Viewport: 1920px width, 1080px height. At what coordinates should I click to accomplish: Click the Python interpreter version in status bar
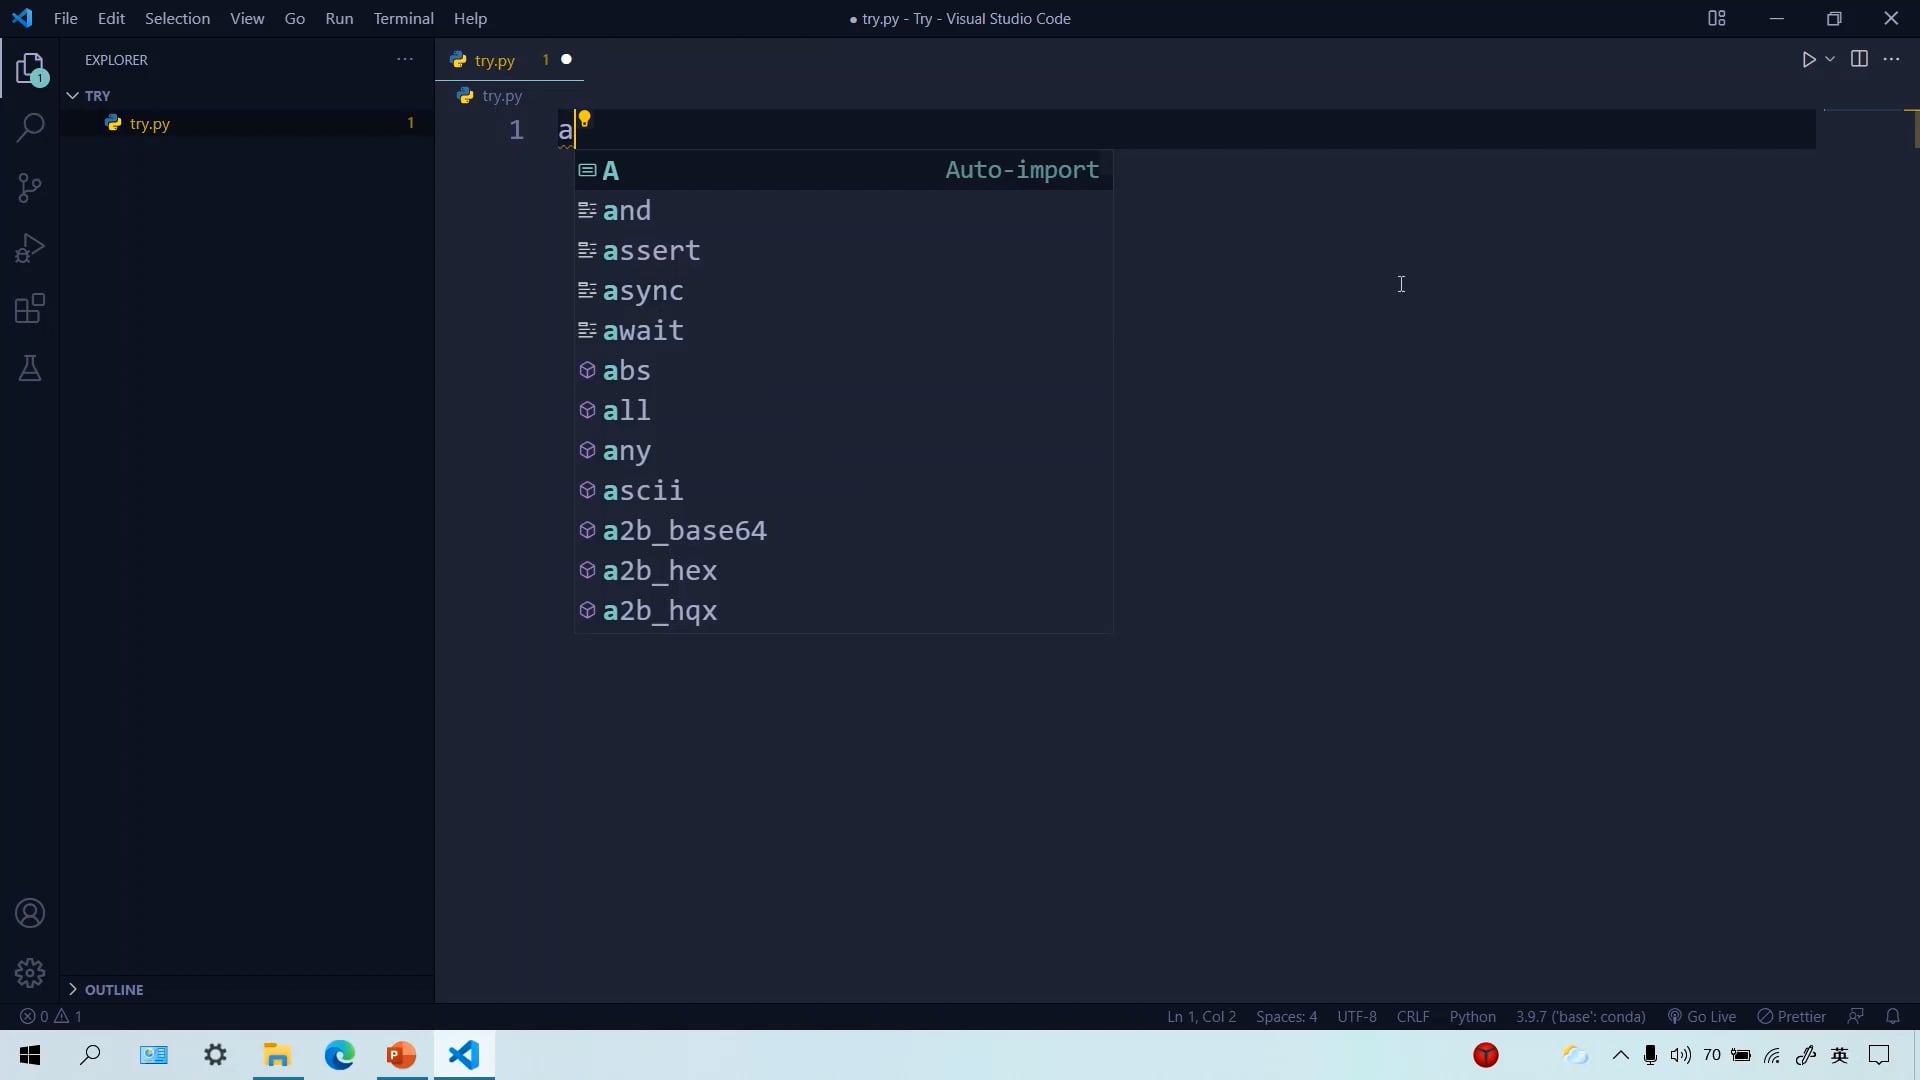click(1580, 1016)
